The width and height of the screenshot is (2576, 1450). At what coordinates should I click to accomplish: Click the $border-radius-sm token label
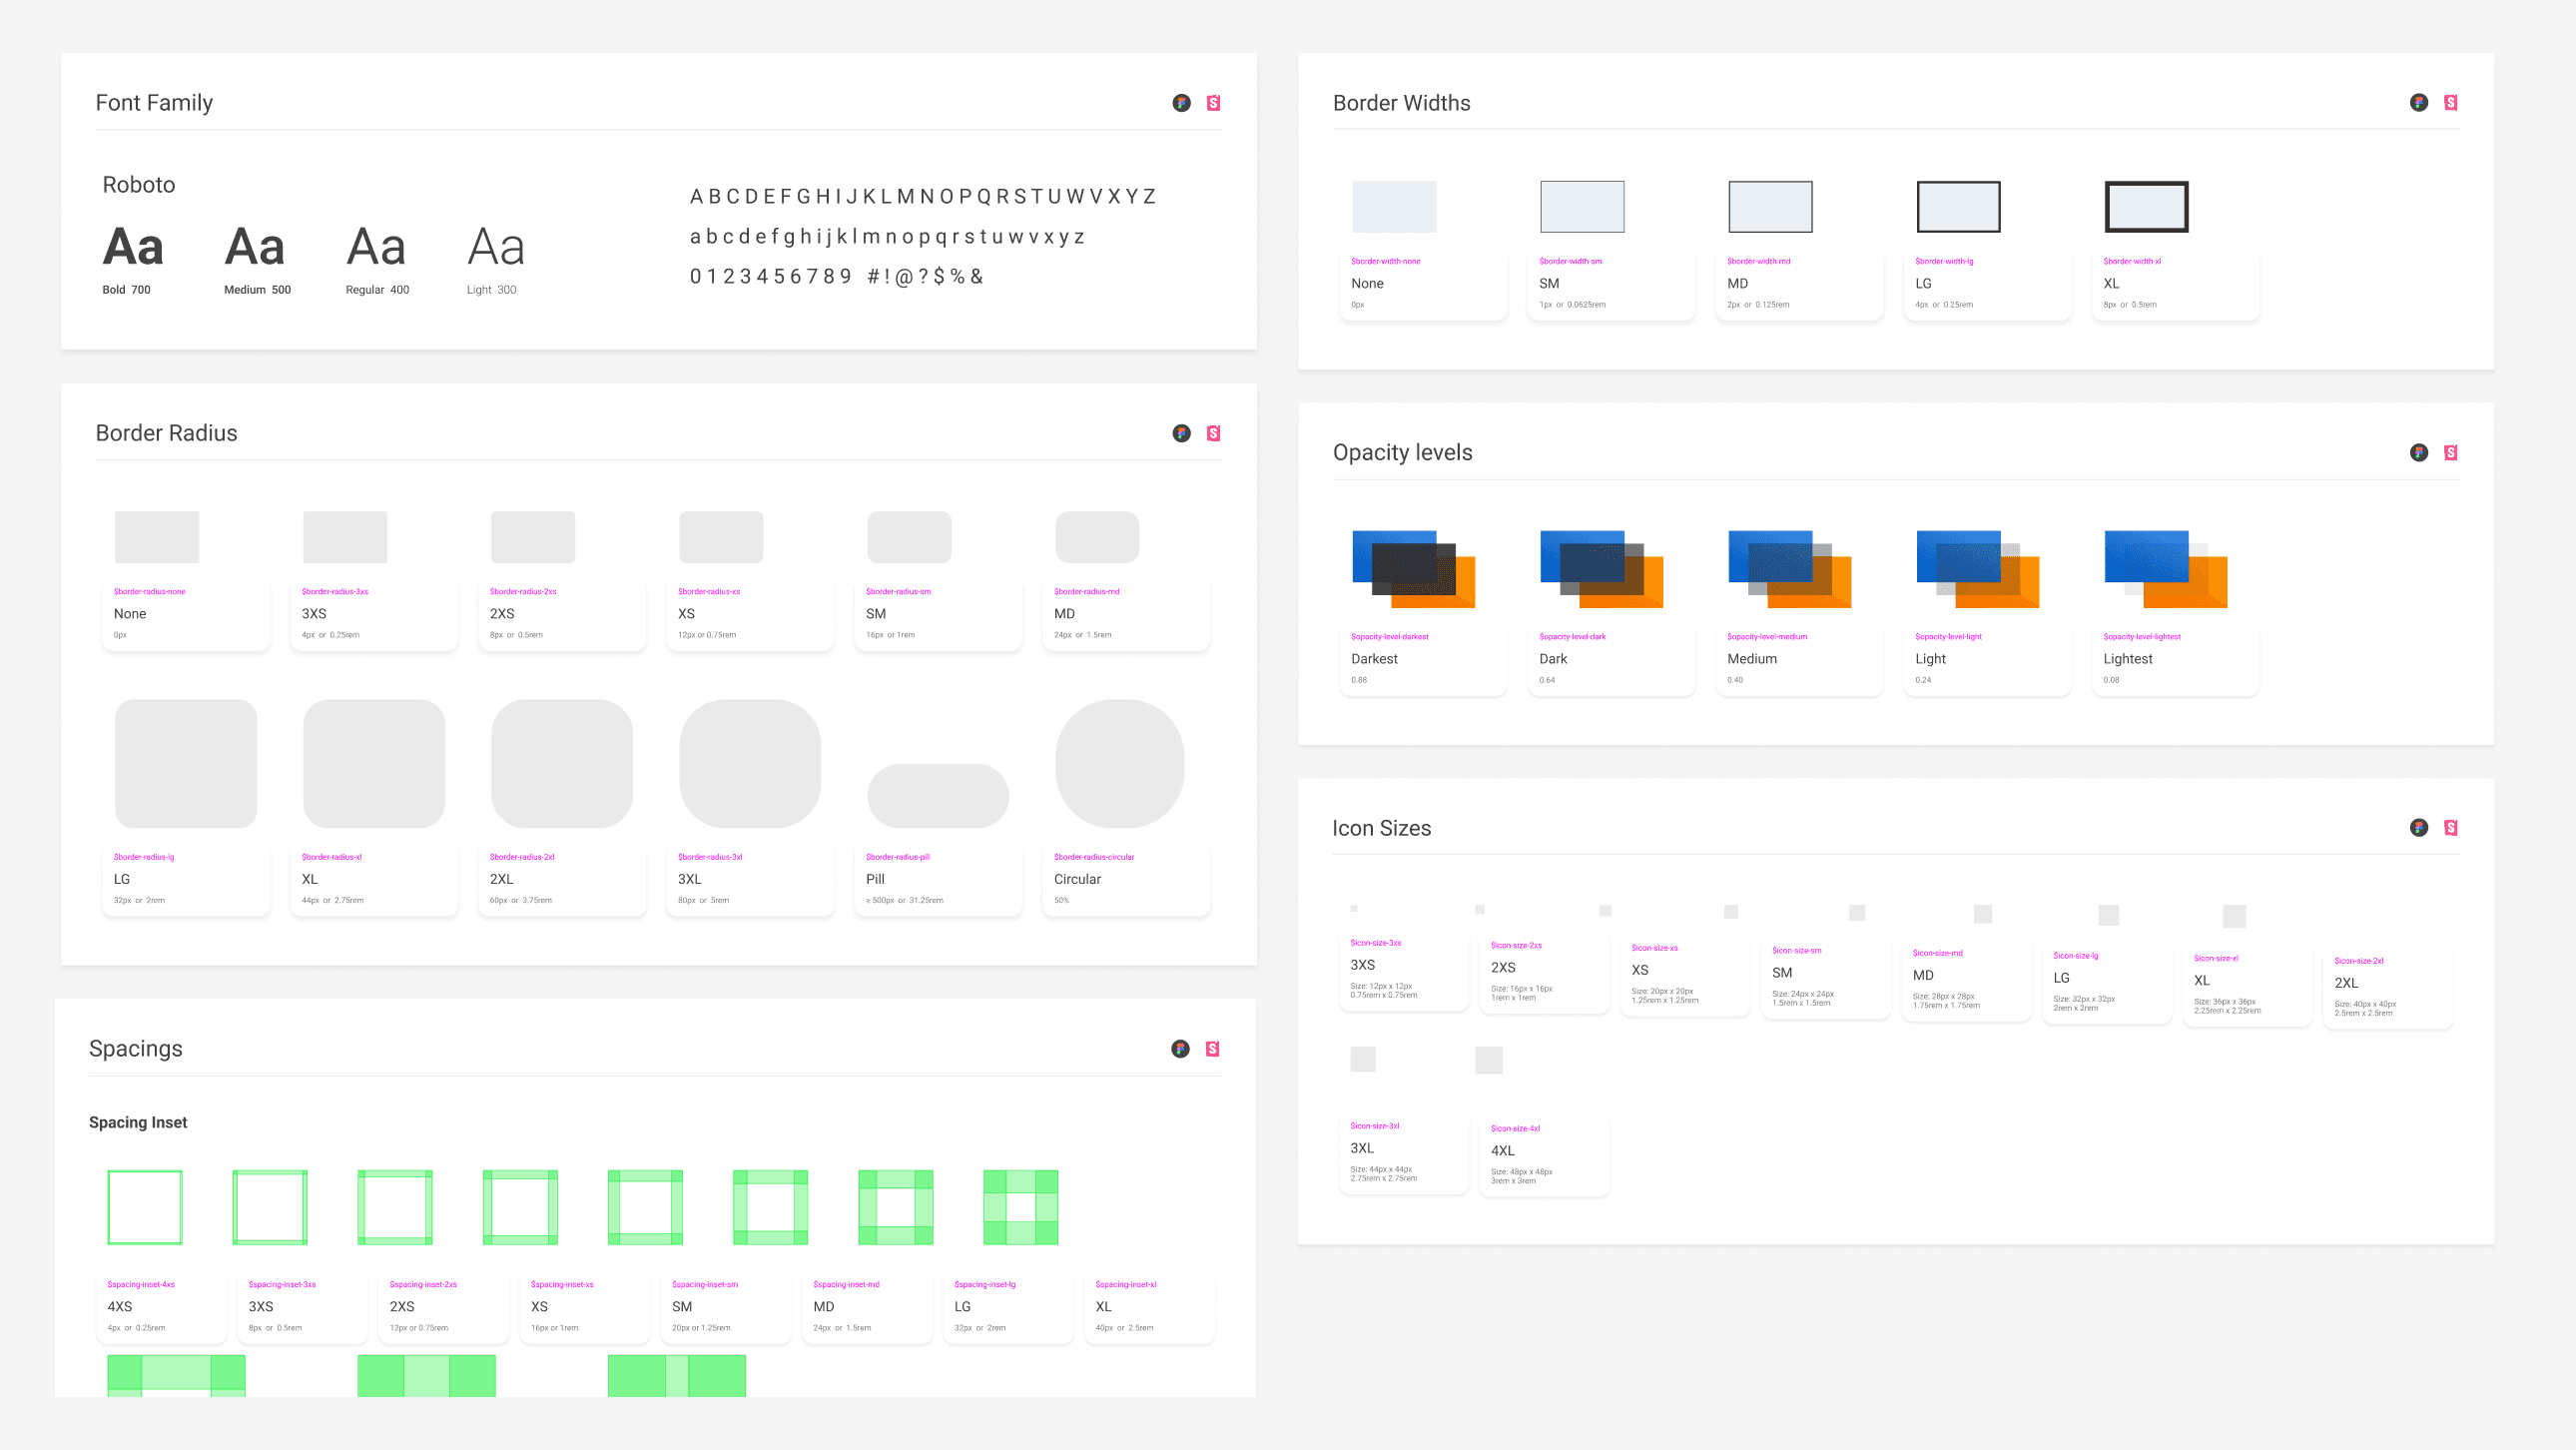(x=898, y=591)
